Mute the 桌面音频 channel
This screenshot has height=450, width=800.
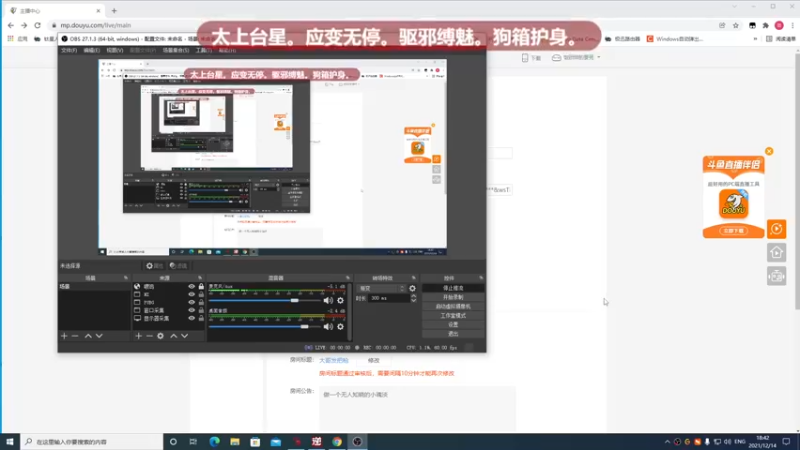tap(328, 327)
